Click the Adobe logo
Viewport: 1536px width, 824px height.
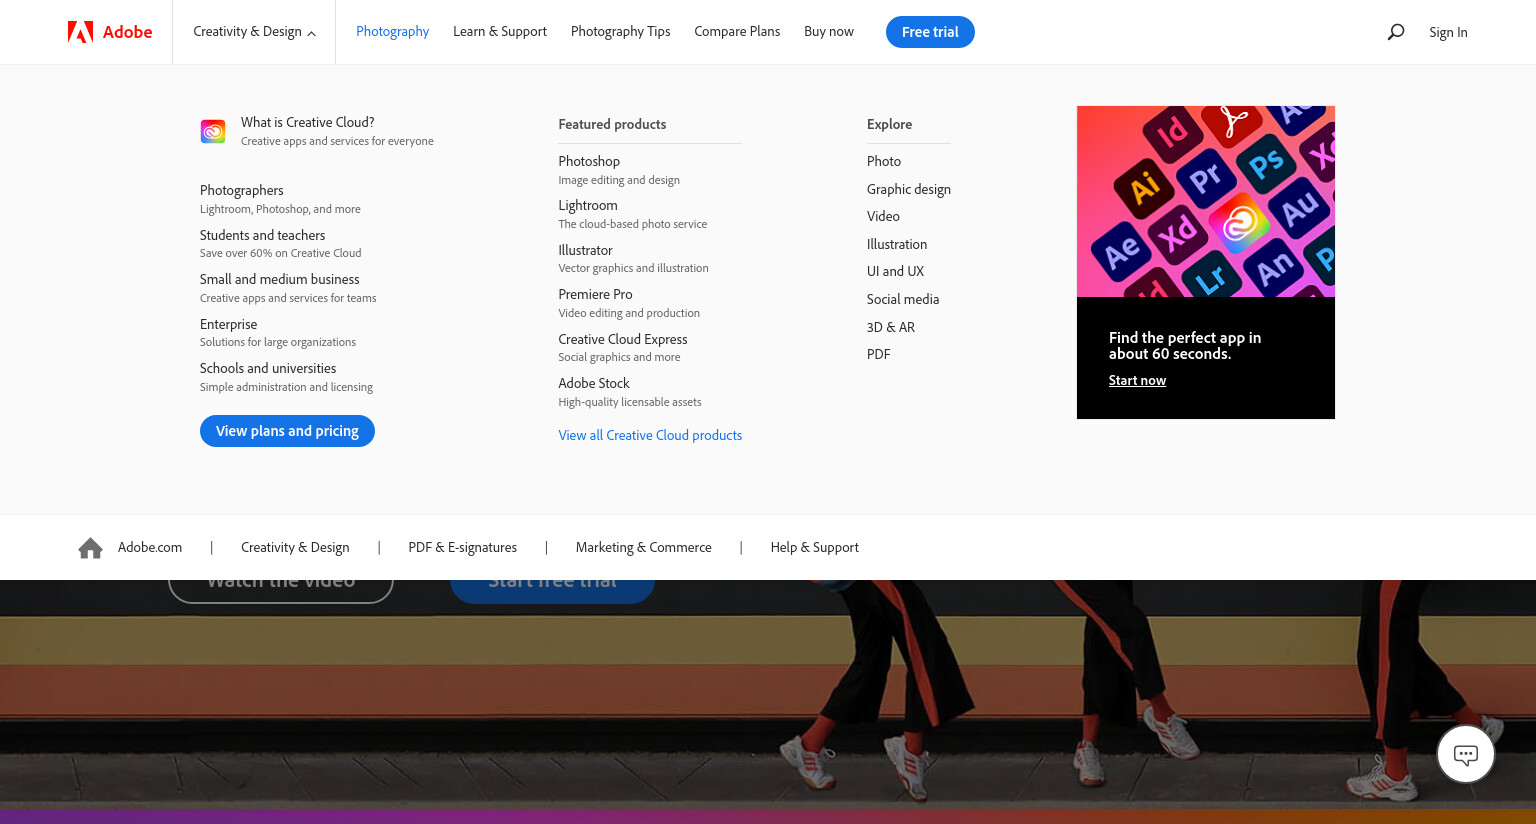(x=110, y=32)
